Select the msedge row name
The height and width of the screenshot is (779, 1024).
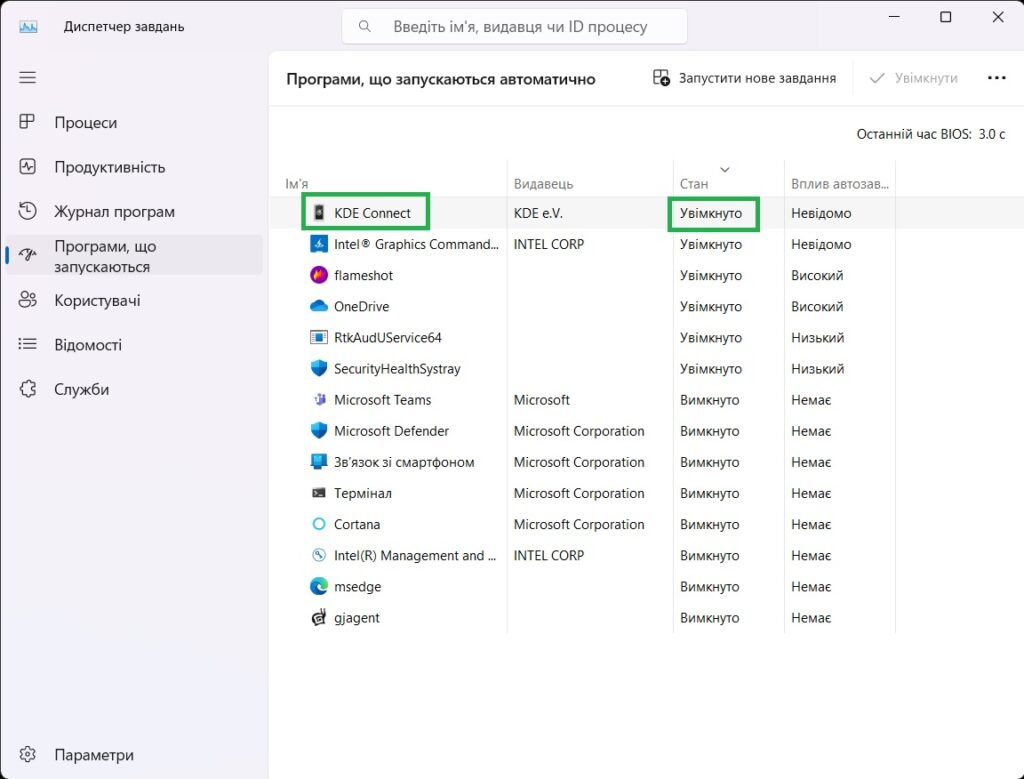click(x=358, y=587)
